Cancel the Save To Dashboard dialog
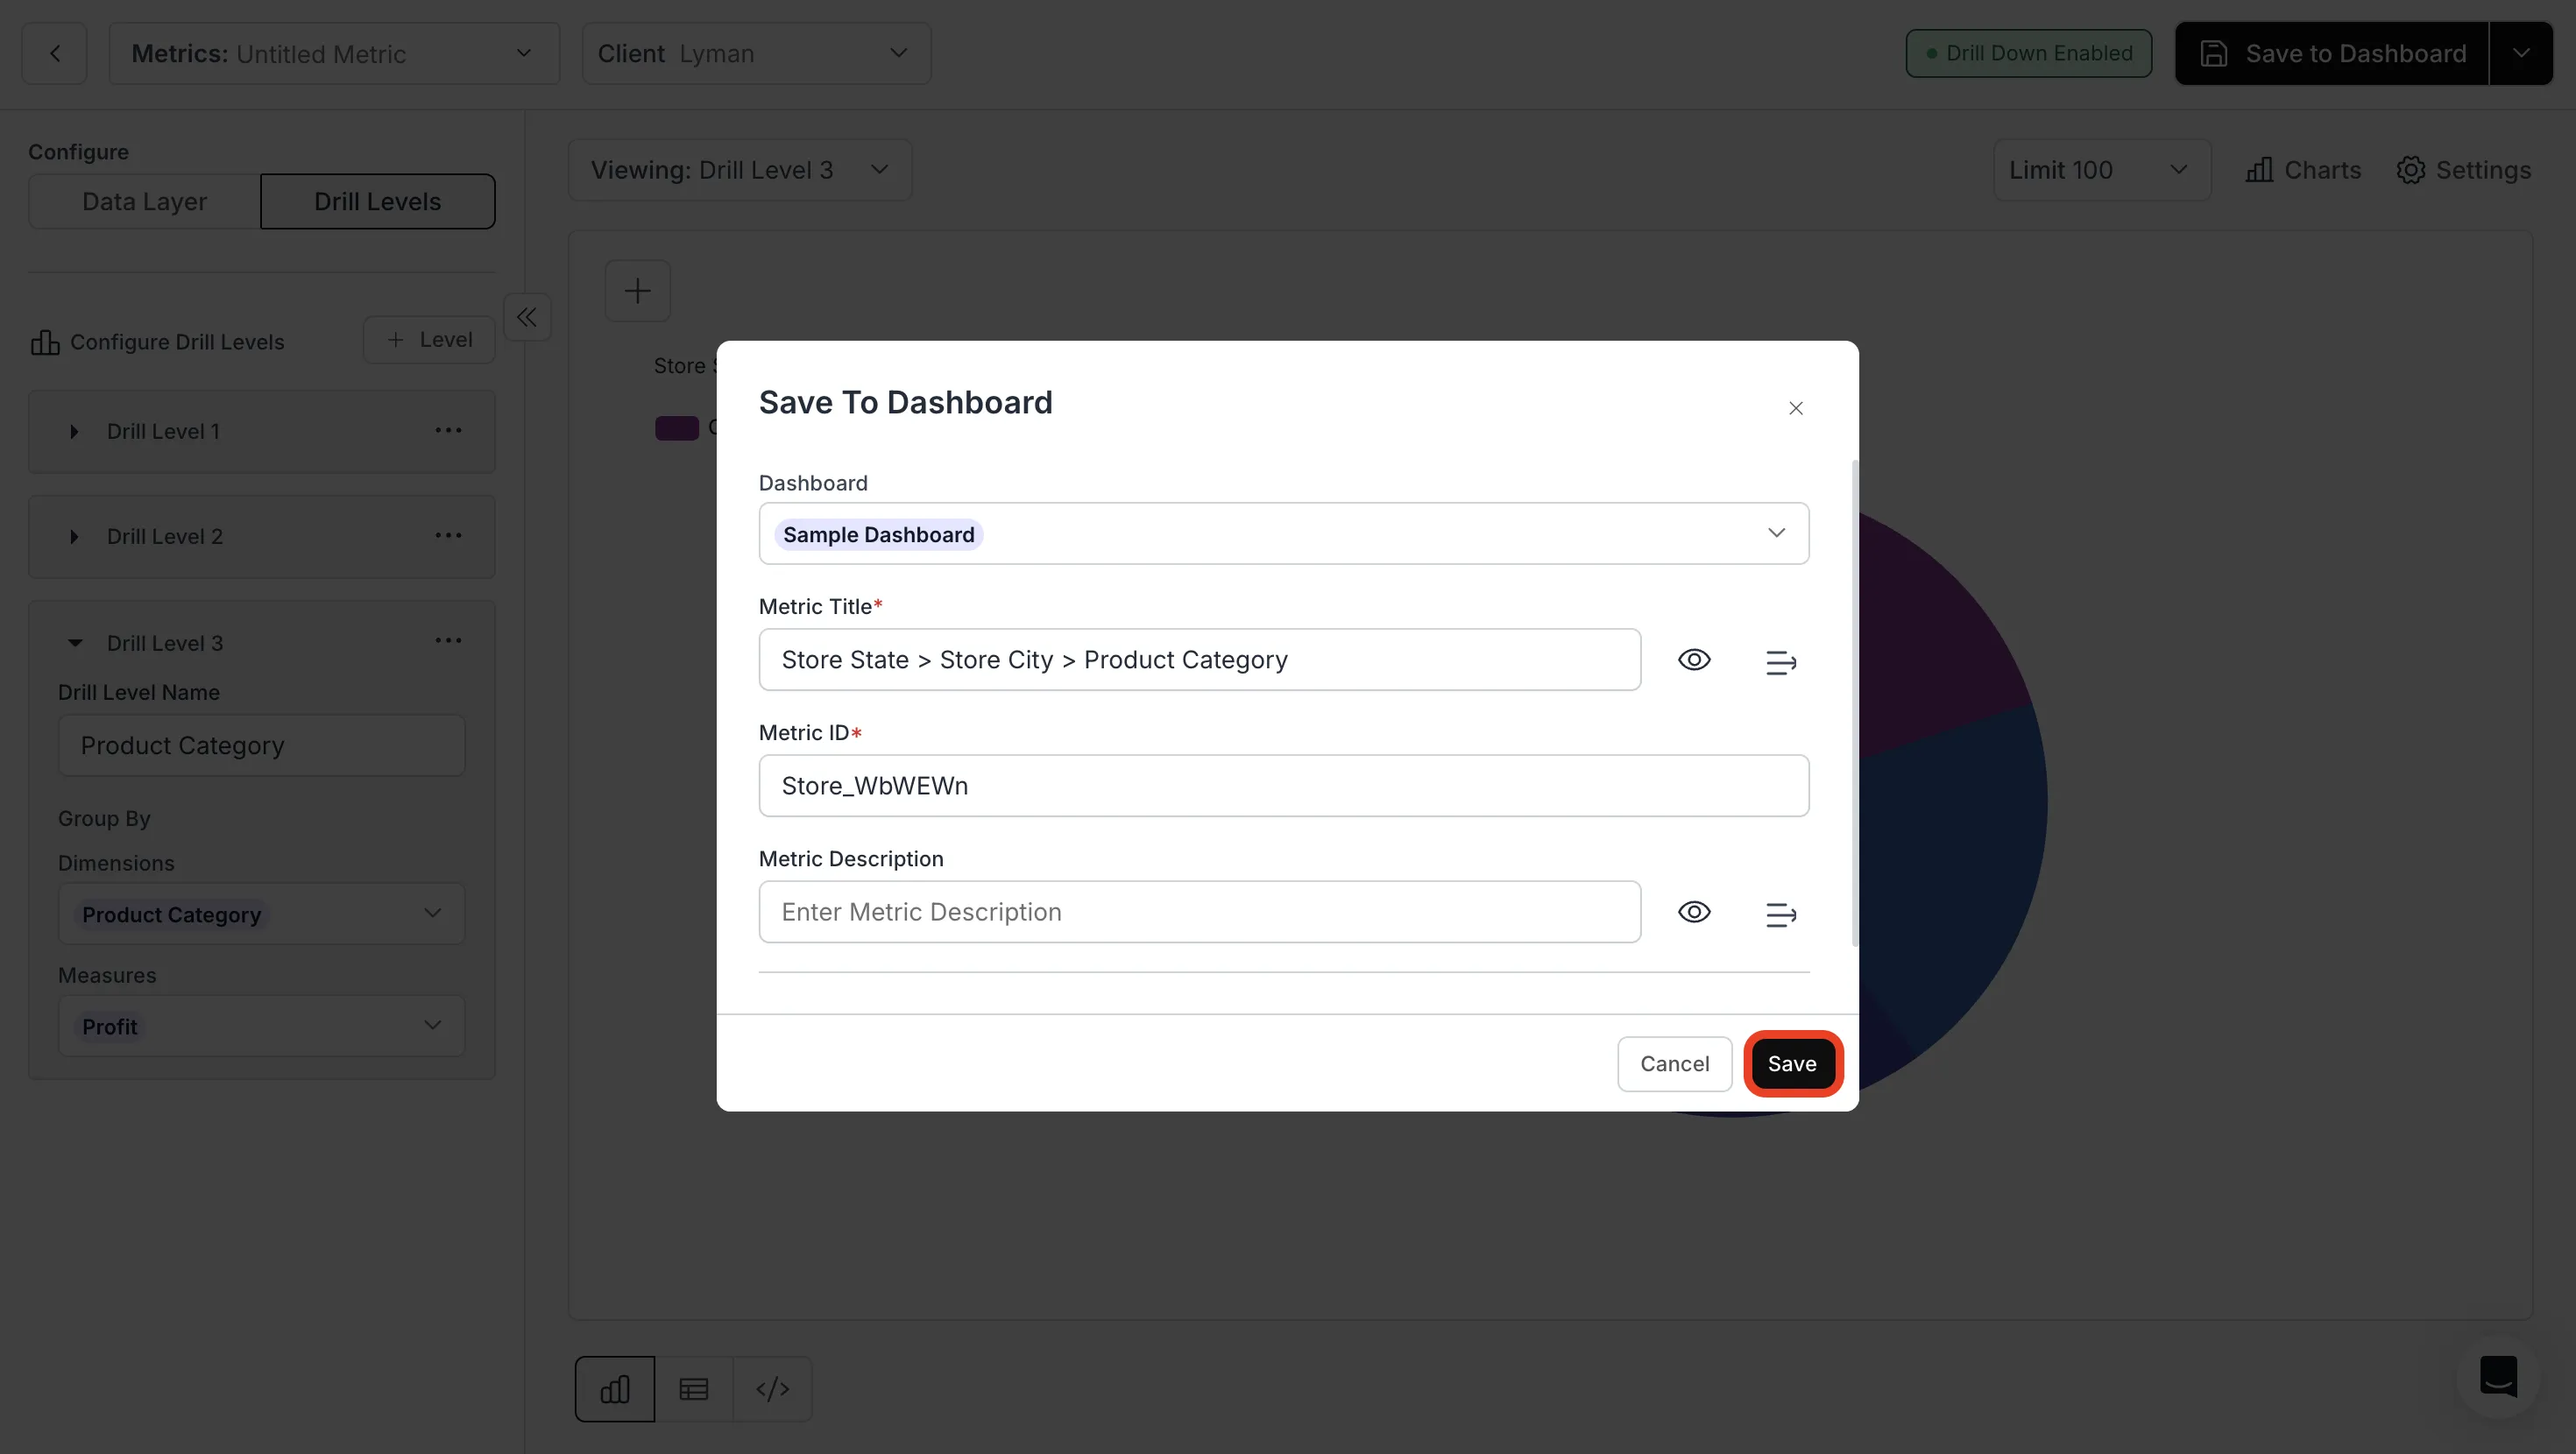This screenshot has width=2576, height=1454. 1675,1064
